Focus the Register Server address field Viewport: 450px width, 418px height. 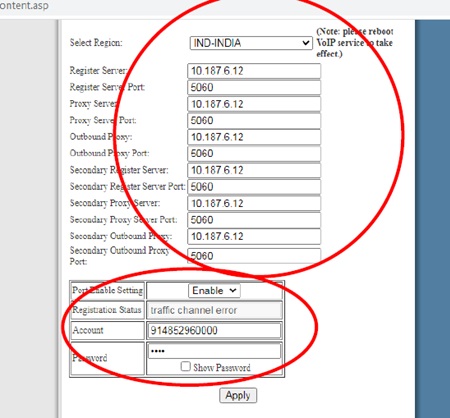[x=254, y=71]
